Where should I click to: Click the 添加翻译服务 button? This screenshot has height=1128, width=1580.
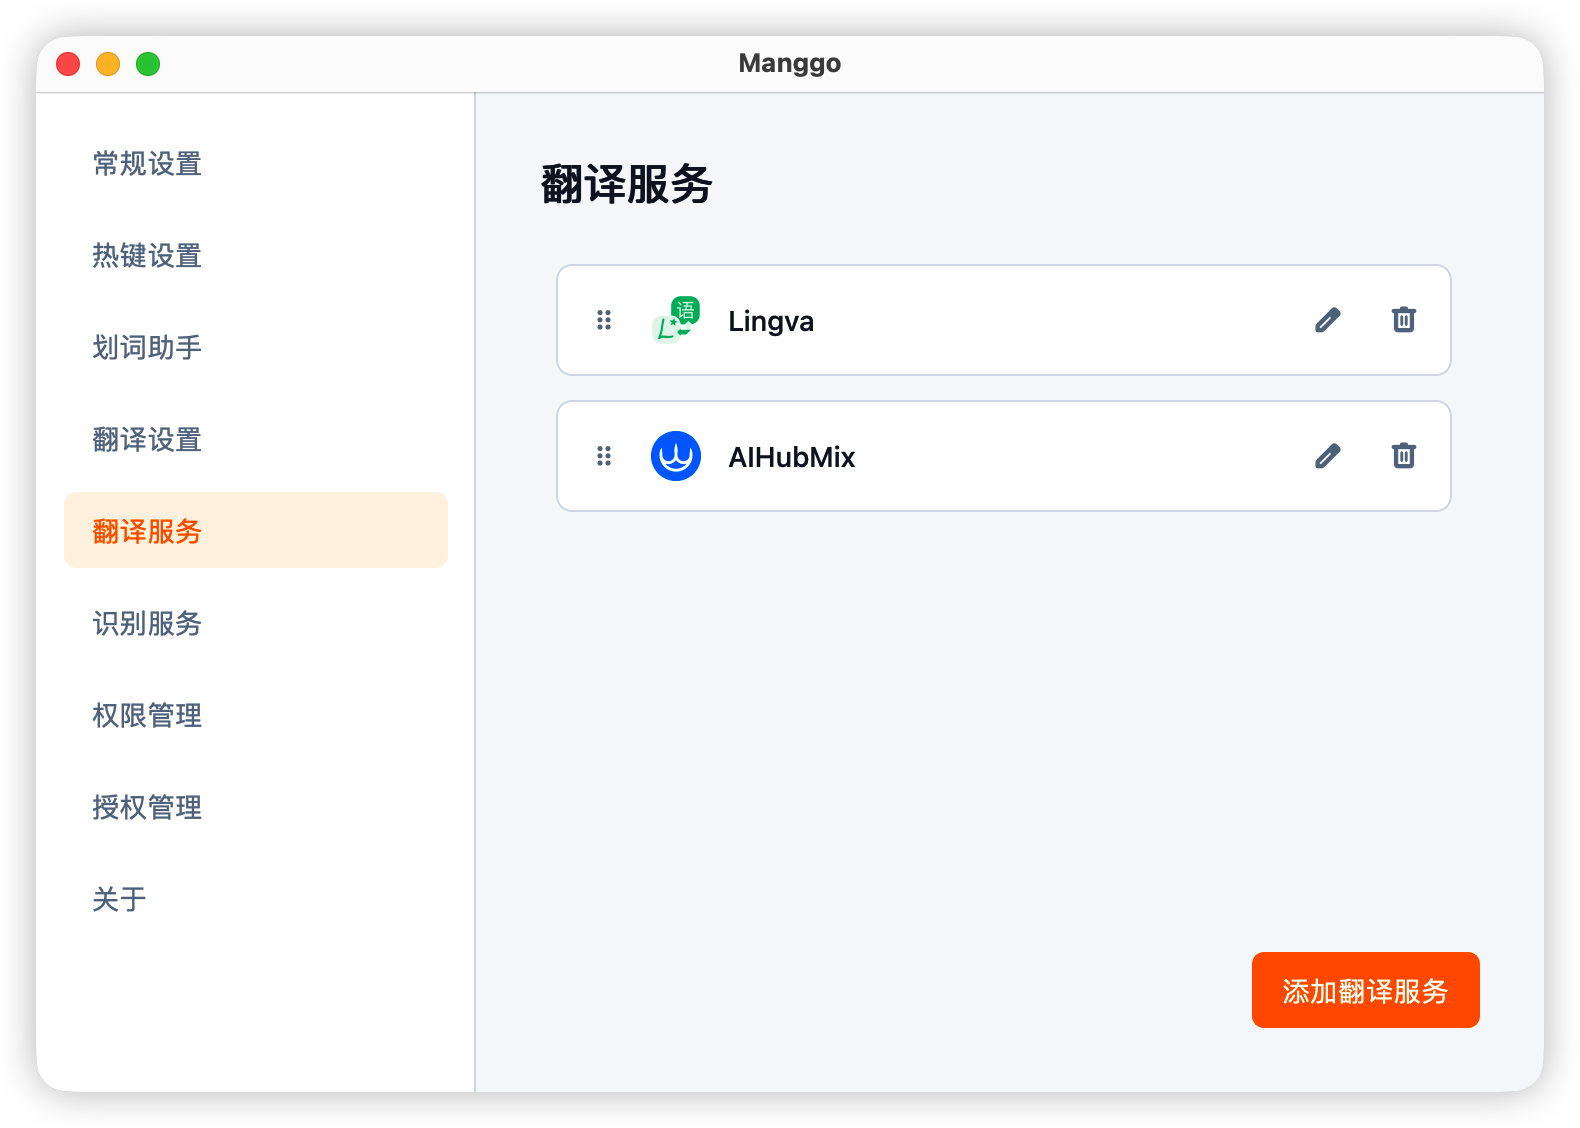click(x=1366, y=990)
